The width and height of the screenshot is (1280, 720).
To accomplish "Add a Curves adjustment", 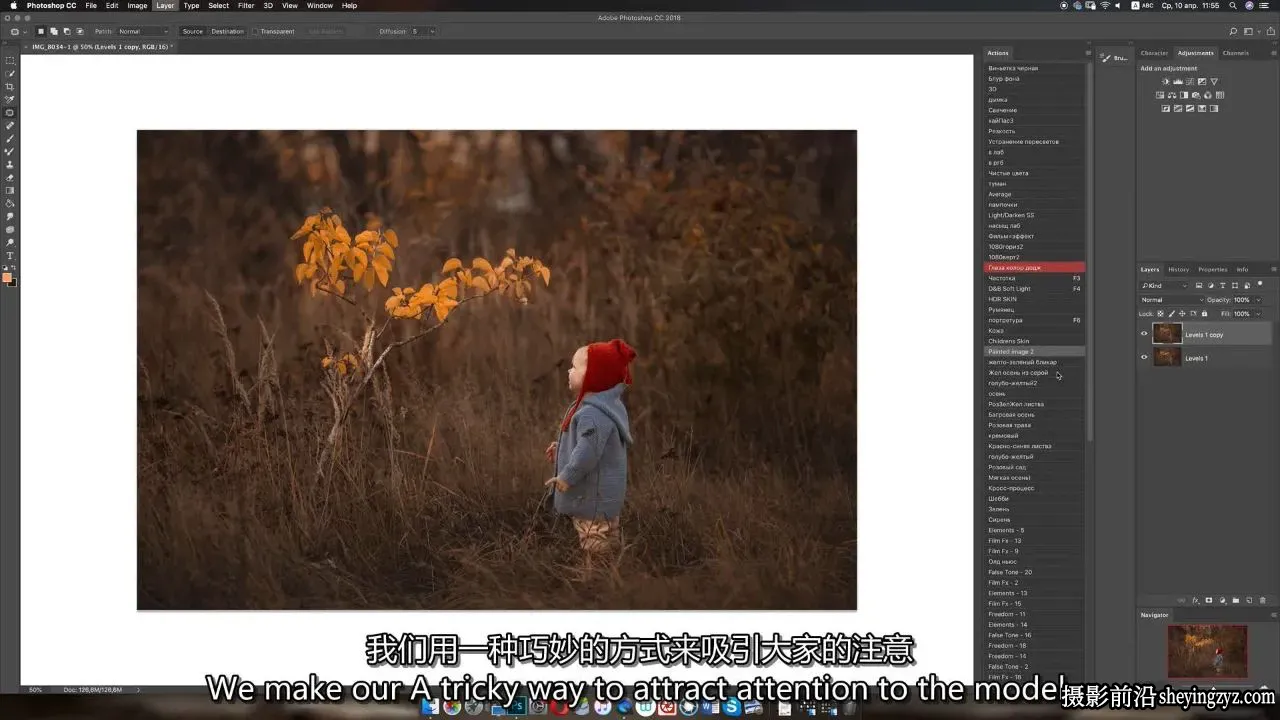I will (1190, 81).
